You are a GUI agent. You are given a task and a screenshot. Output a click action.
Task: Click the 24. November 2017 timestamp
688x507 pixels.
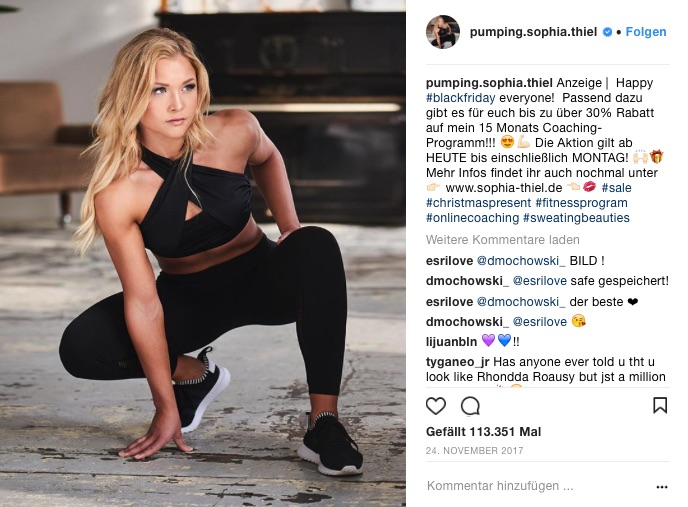pyautogui.click(x=474, y=451)
